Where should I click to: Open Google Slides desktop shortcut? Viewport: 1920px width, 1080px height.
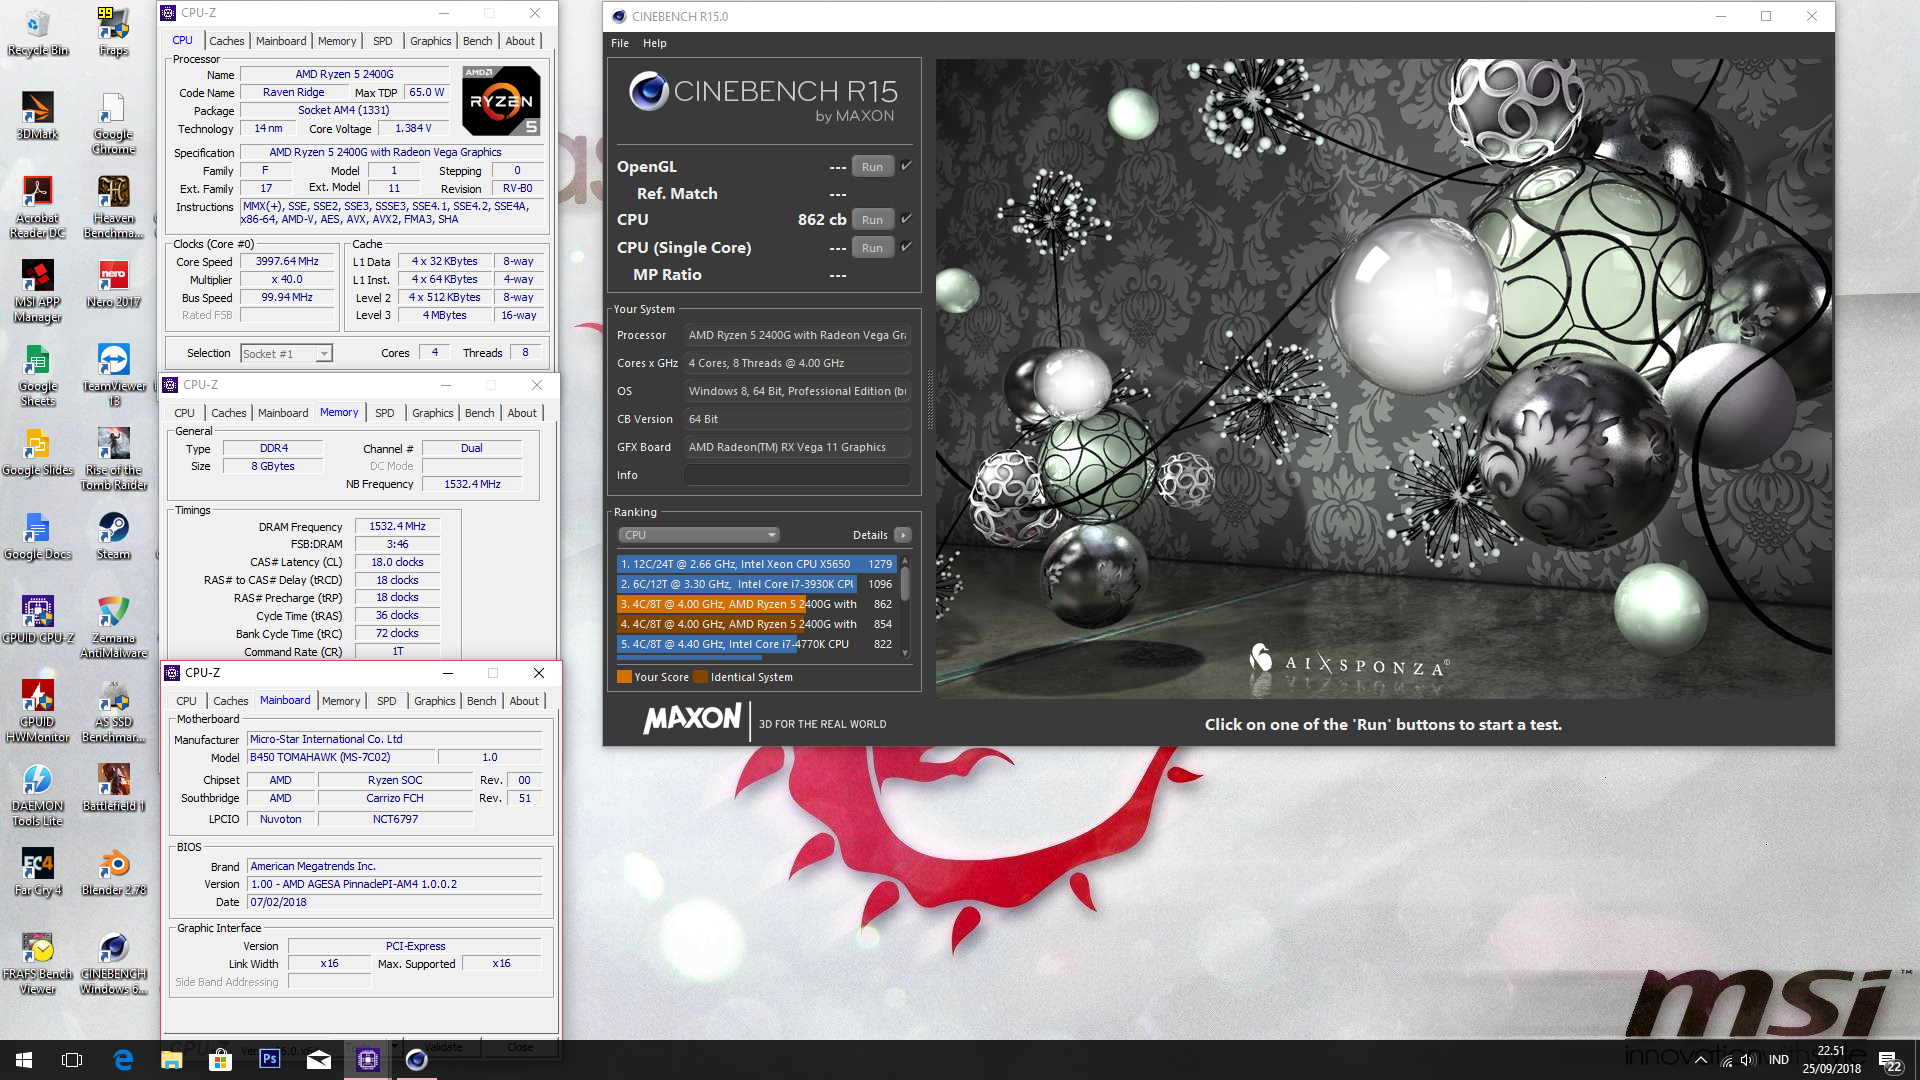(x=38, y=452)
